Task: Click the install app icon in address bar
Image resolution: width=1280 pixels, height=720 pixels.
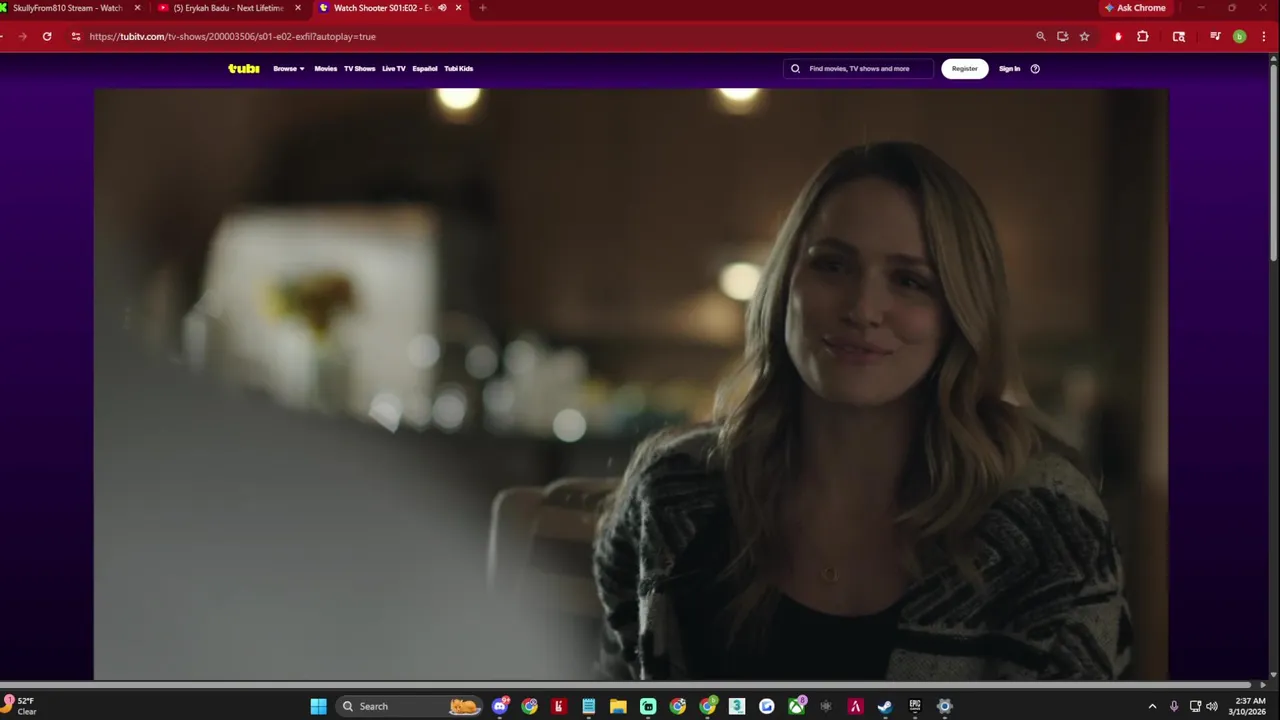Action: 1063,37
